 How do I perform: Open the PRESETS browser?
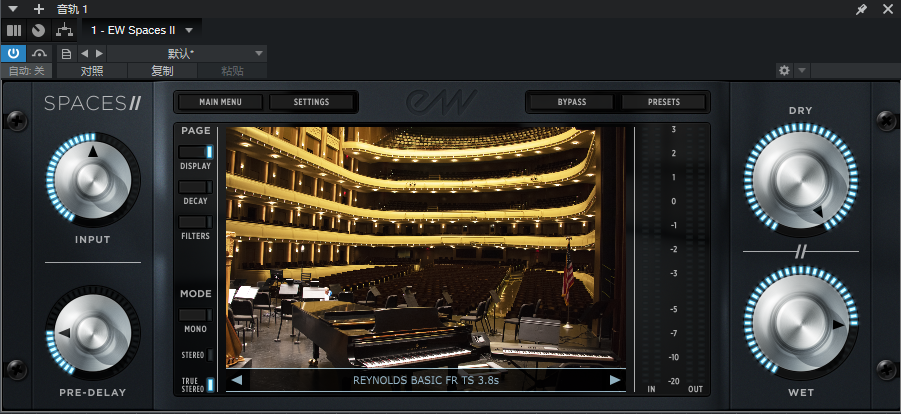(x=664, y=102)
